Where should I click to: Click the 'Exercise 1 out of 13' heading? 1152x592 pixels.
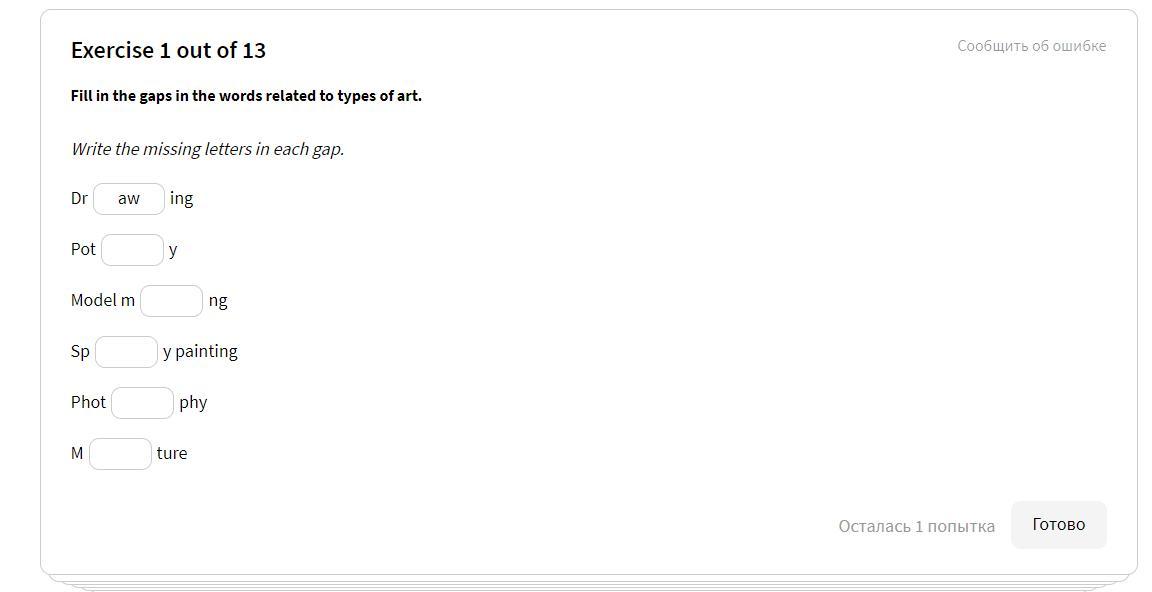pos(168,50)
